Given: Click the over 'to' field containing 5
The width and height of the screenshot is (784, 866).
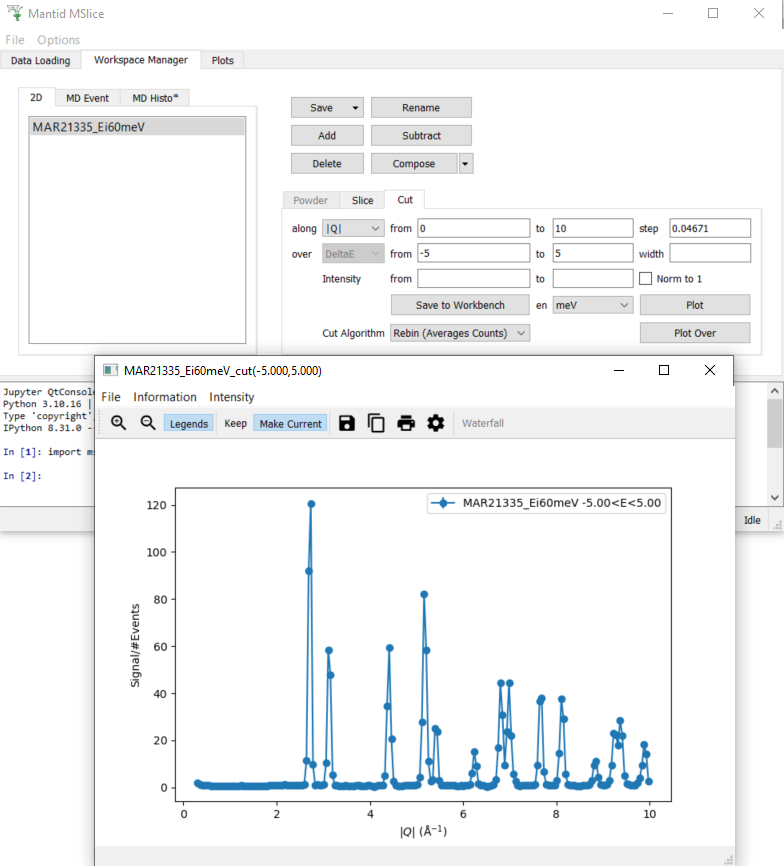Looking at the screenshot, I should [593, 254].
